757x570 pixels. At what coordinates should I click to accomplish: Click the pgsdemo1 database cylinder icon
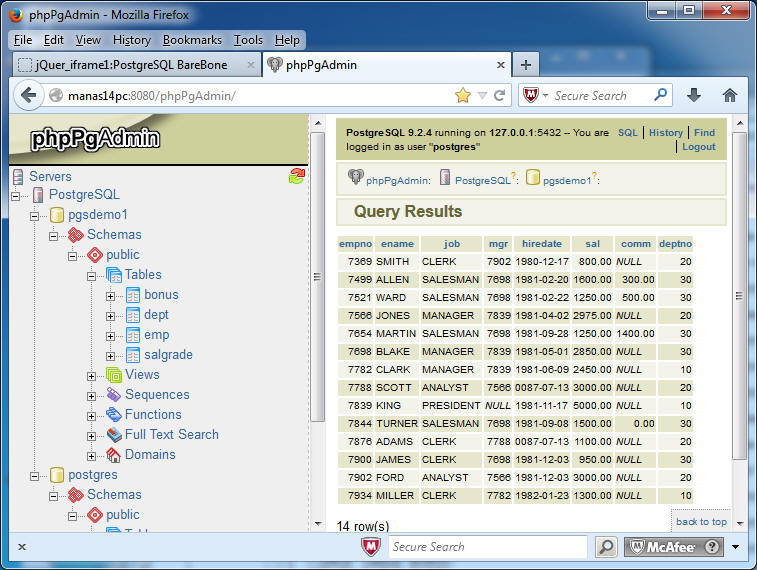click(x=57, y=215)
